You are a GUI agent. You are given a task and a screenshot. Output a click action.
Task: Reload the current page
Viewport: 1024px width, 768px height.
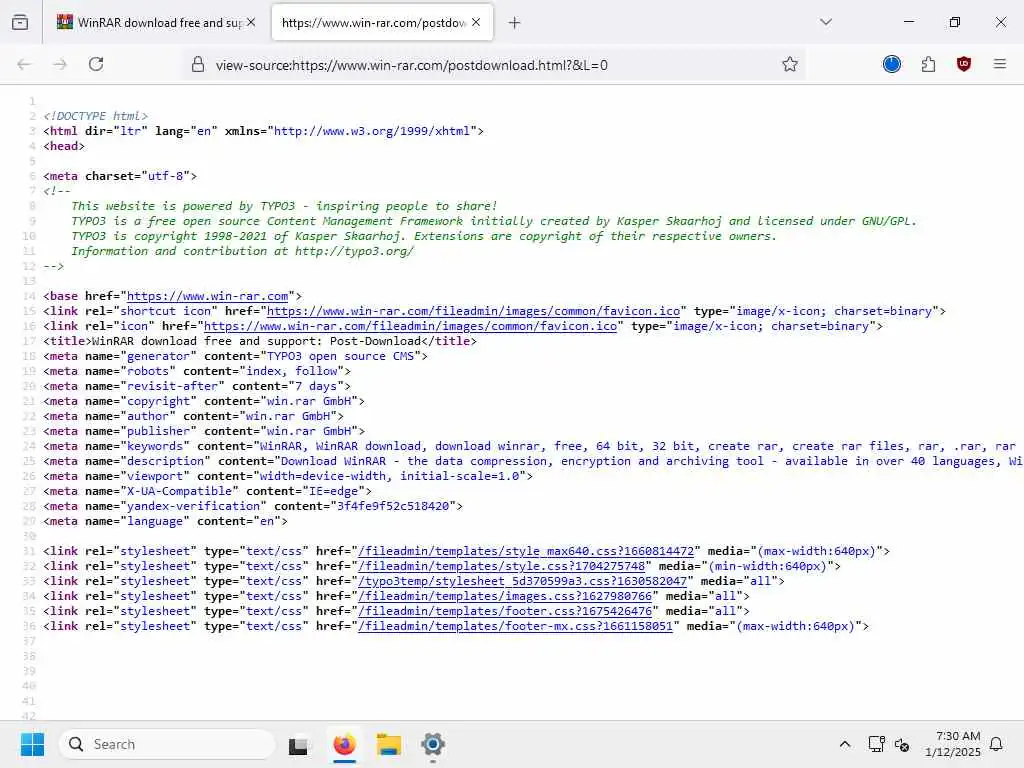pos(96,64)
